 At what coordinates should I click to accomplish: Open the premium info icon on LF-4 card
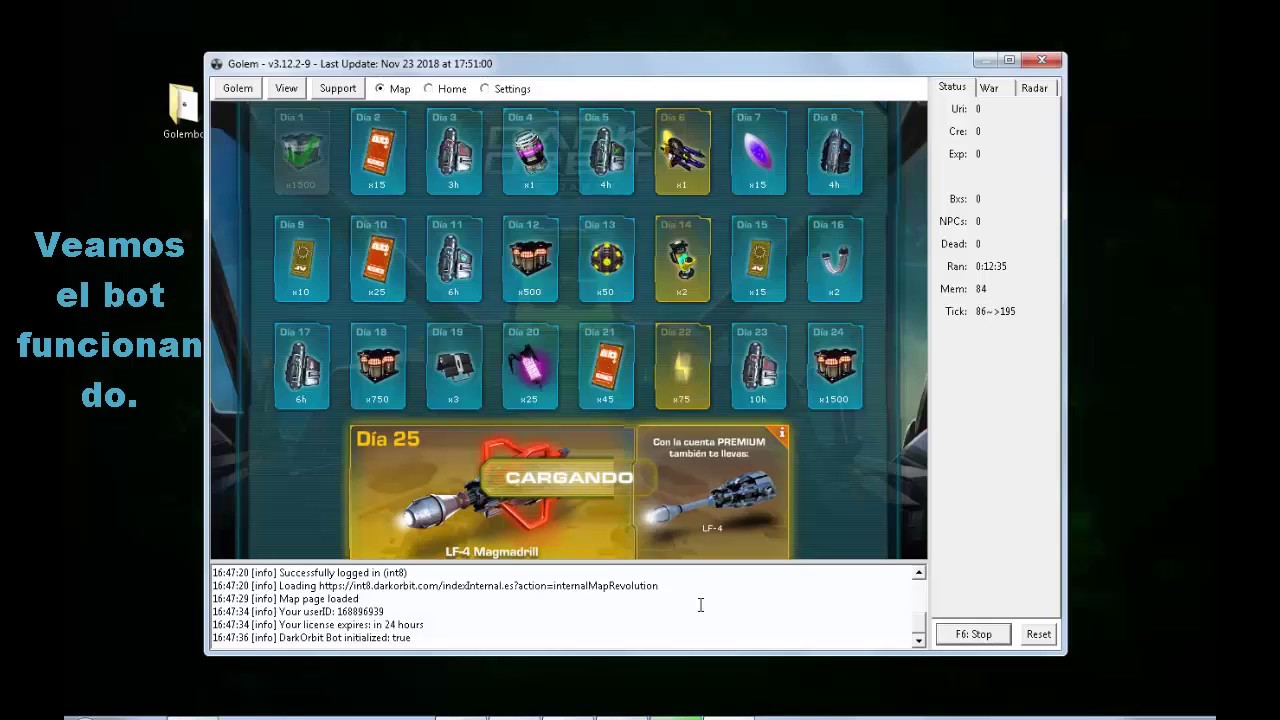(782, 434)
